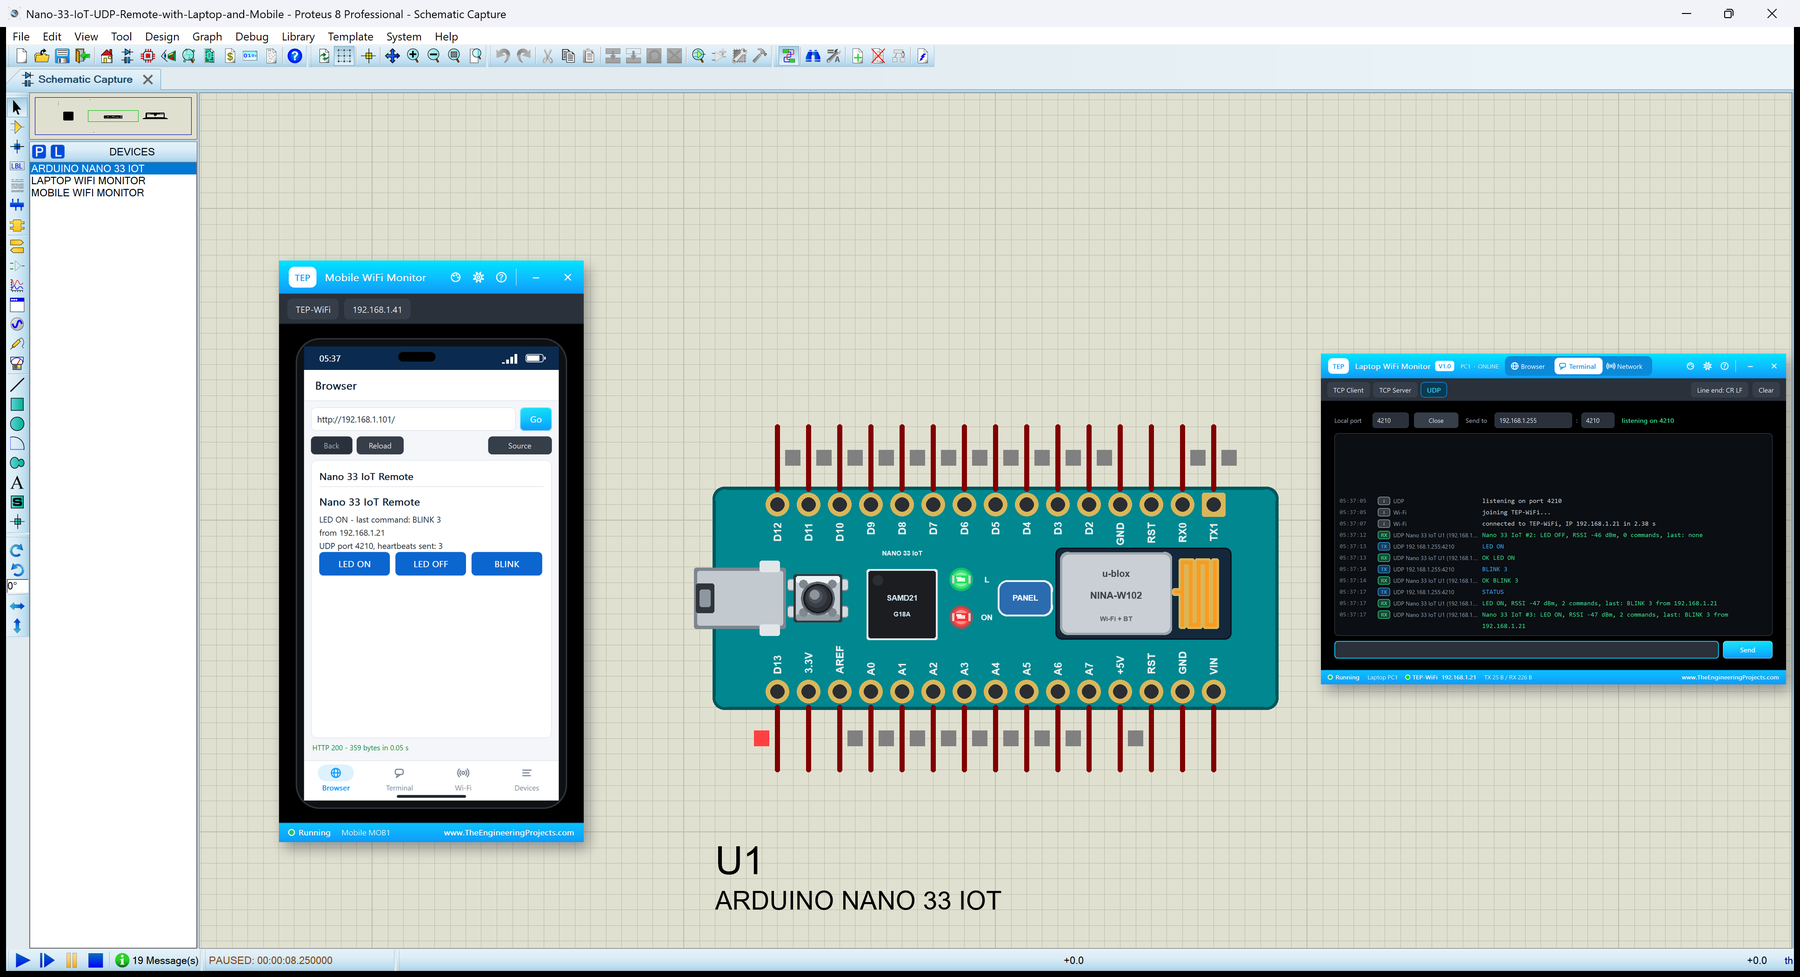
Task: Select the 2D text tool
Action: pos(17,483)
